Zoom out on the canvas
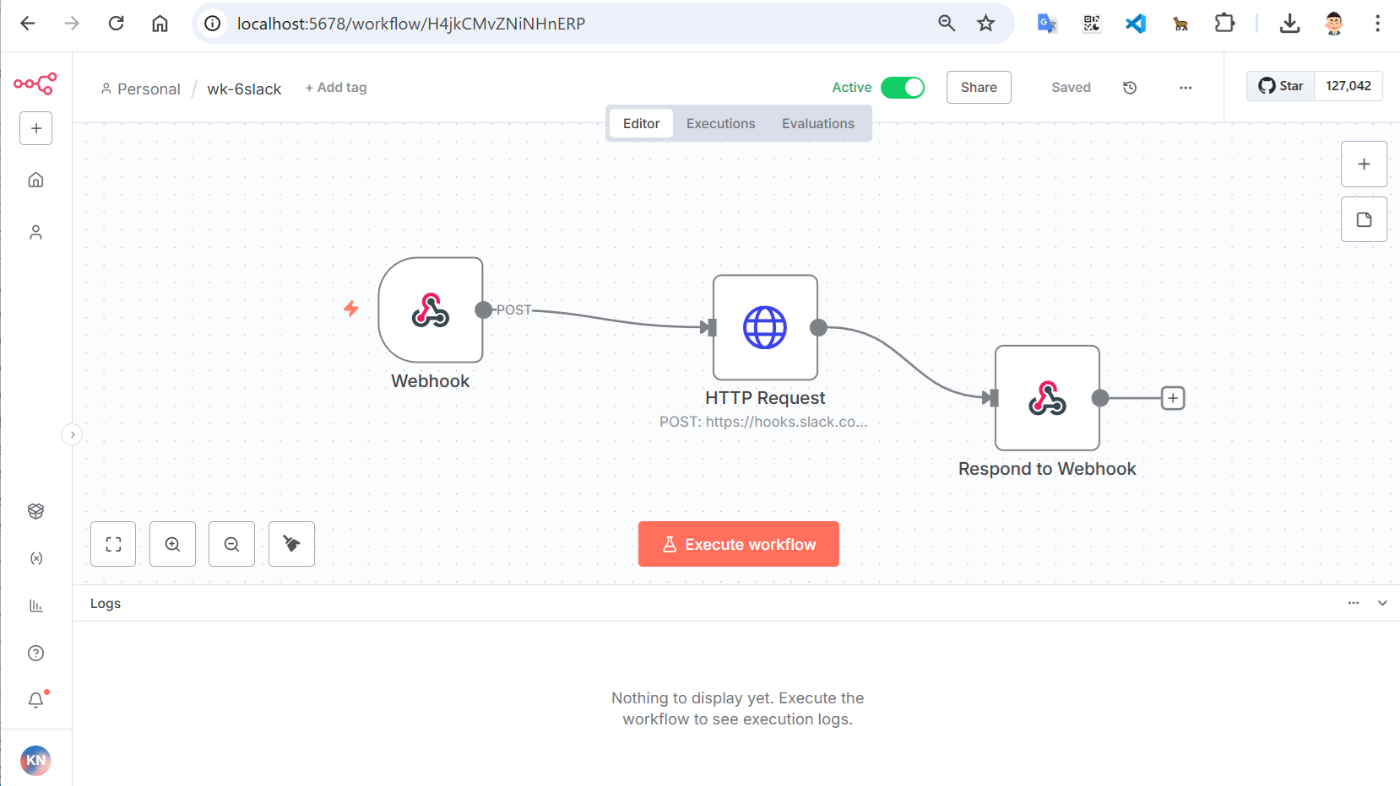 coord(232,544)
